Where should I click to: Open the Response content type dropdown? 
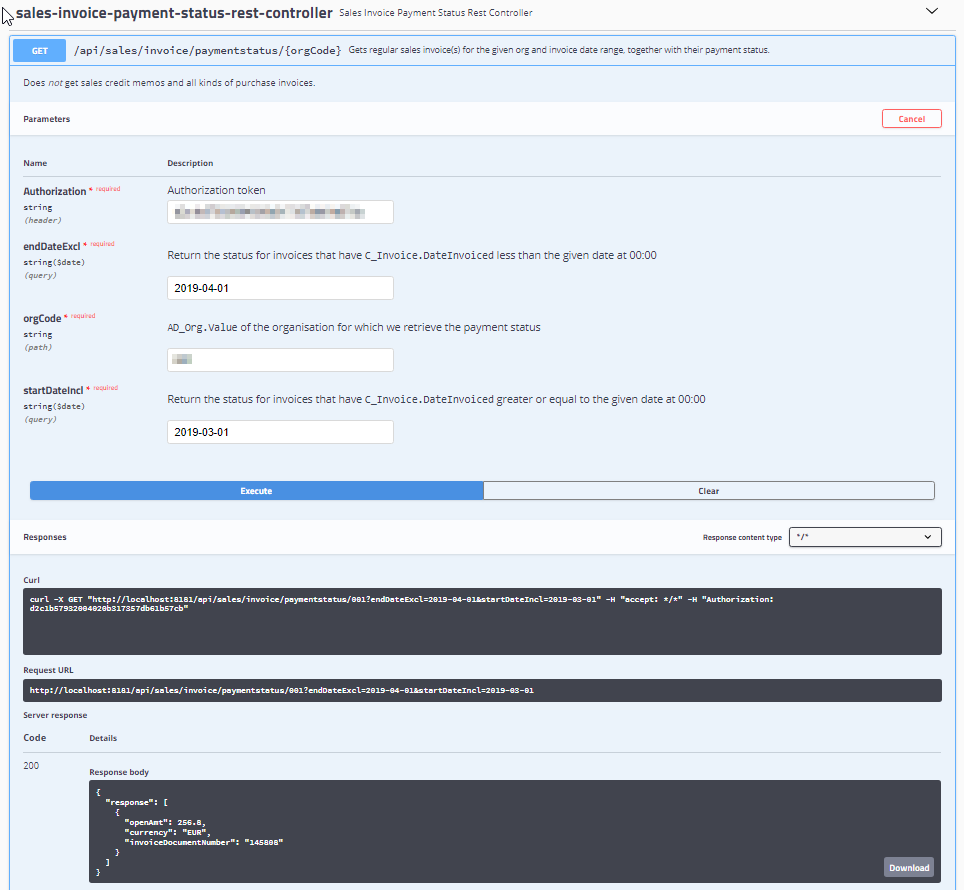pos(864,537)
